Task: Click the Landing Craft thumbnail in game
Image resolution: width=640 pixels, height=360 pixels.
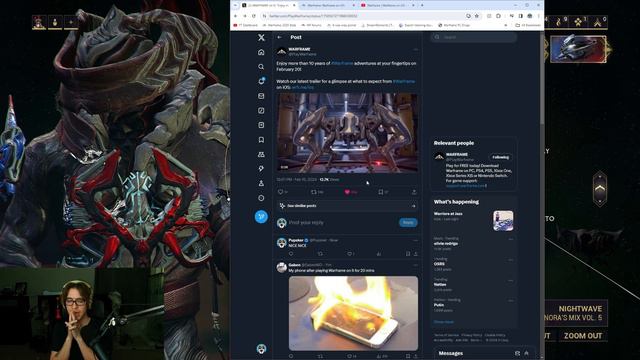Action: coord(578,49)
